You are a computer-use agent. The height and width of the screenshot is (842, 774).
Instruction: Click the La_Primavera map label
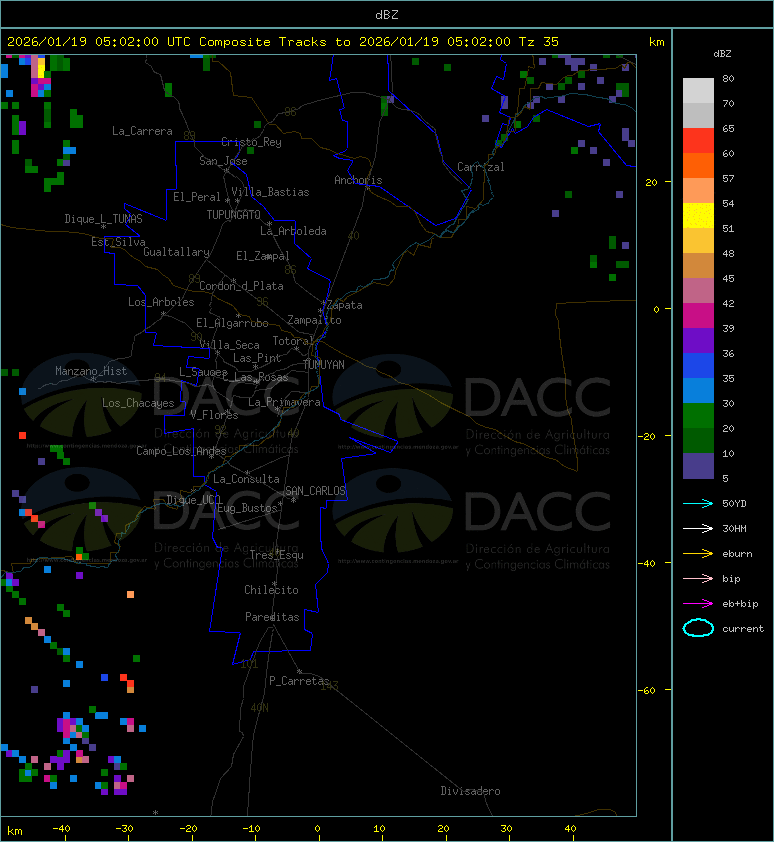click(284, 402)
